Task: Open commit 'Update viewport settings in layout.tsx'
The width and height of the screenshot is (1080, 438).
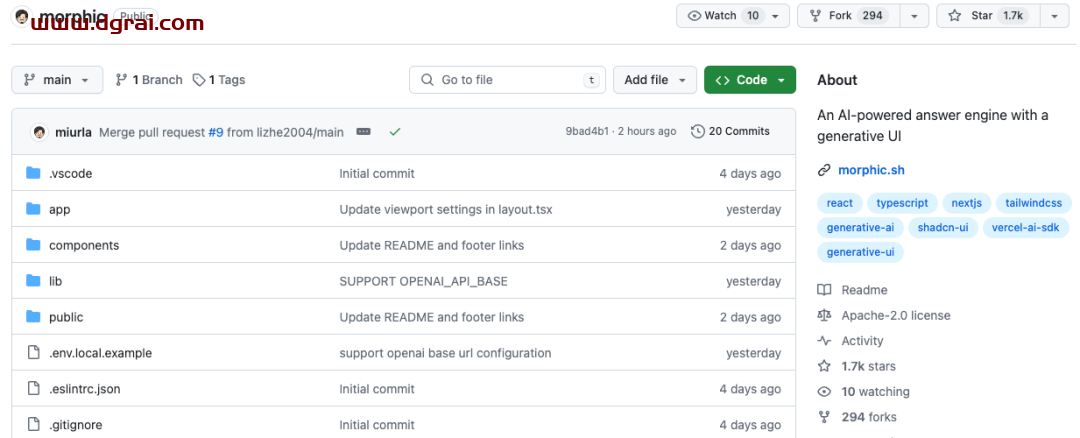Action: coord(446,209)
